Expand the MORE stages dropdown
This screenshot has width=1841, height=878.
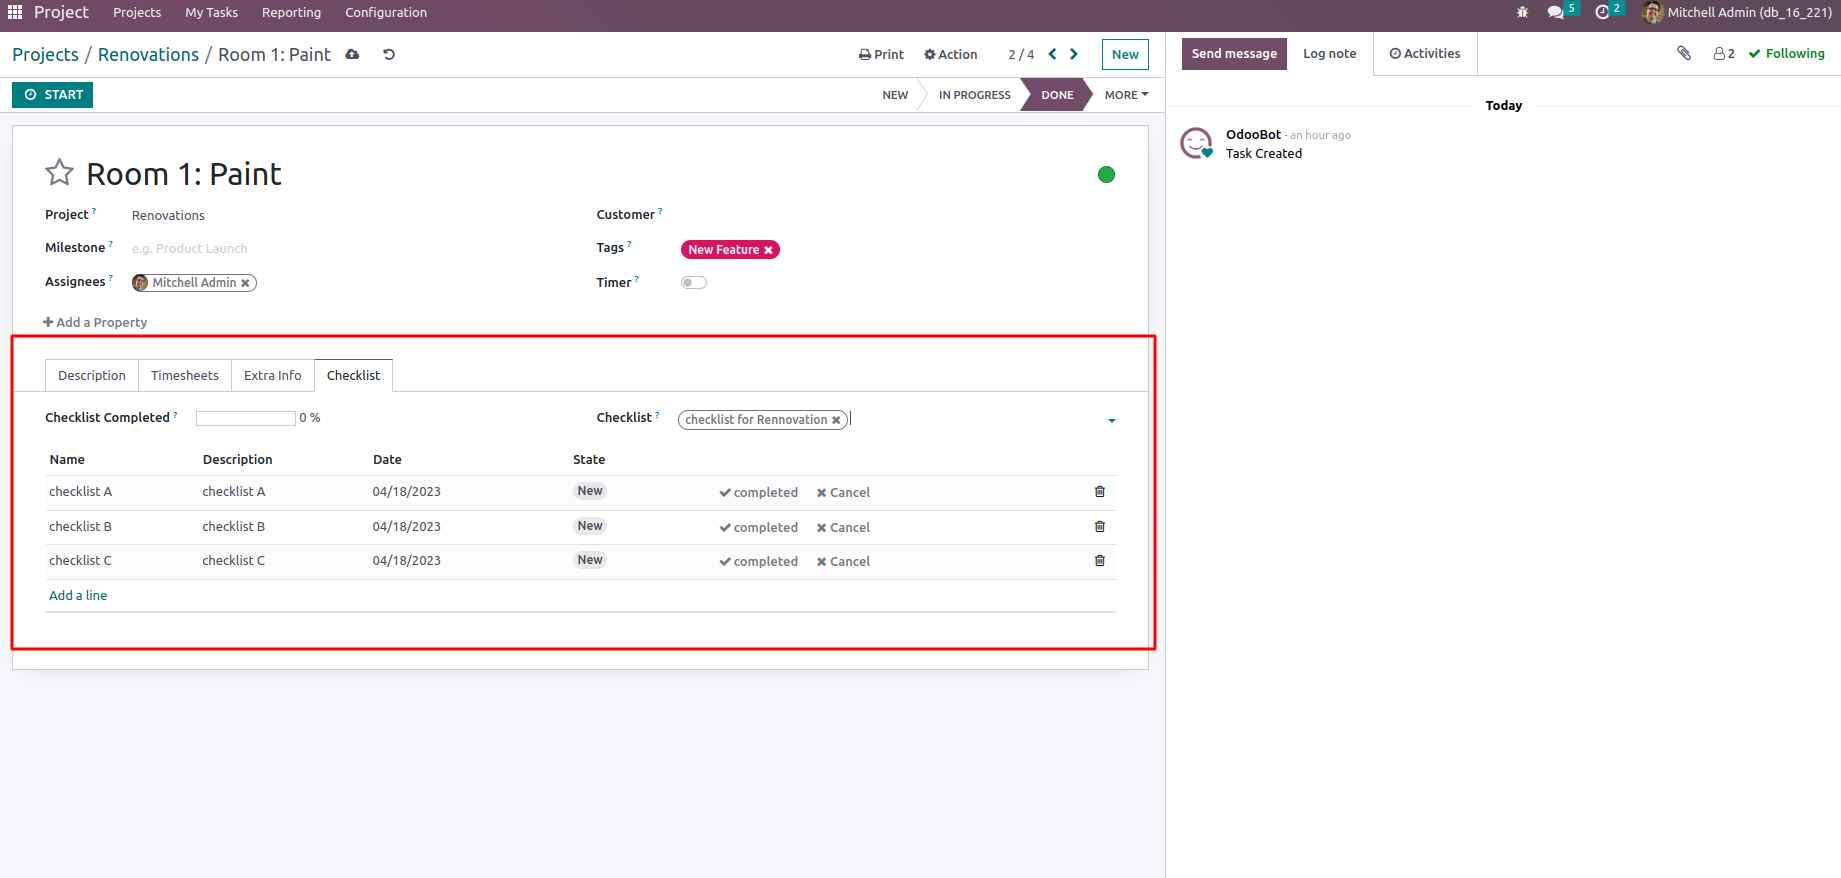tap(1126, 95)
